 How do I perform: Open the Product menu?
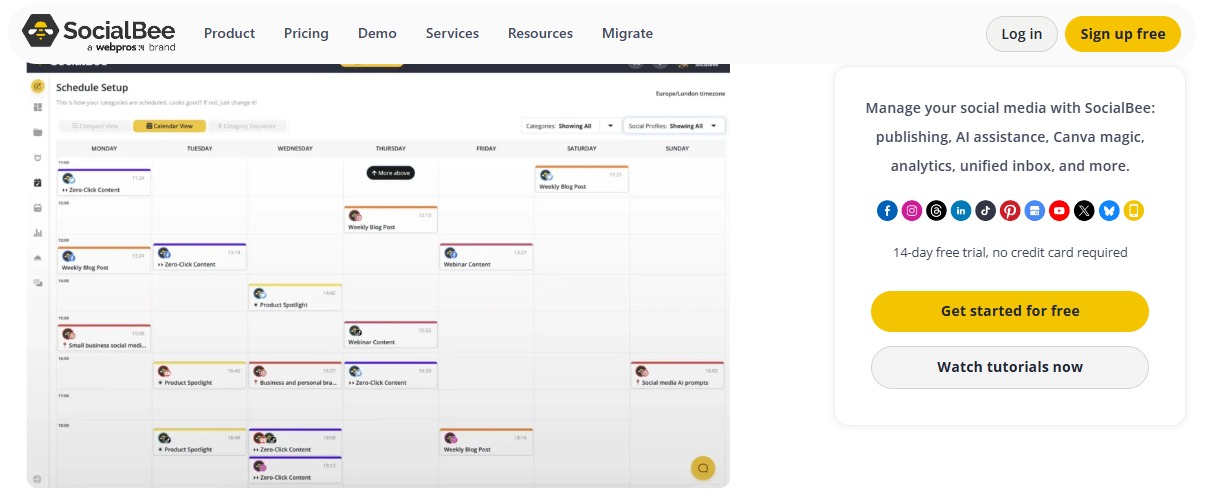click(229, 33)
